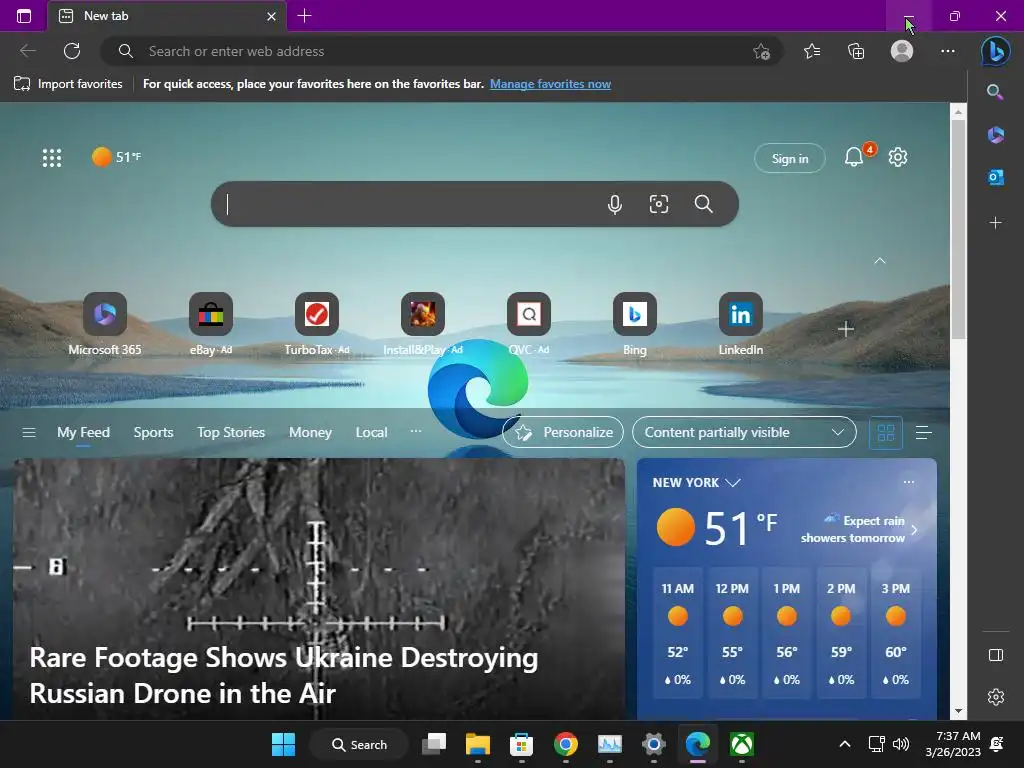
Task: Switch to list layout view
Action: (x=923, y=432)
